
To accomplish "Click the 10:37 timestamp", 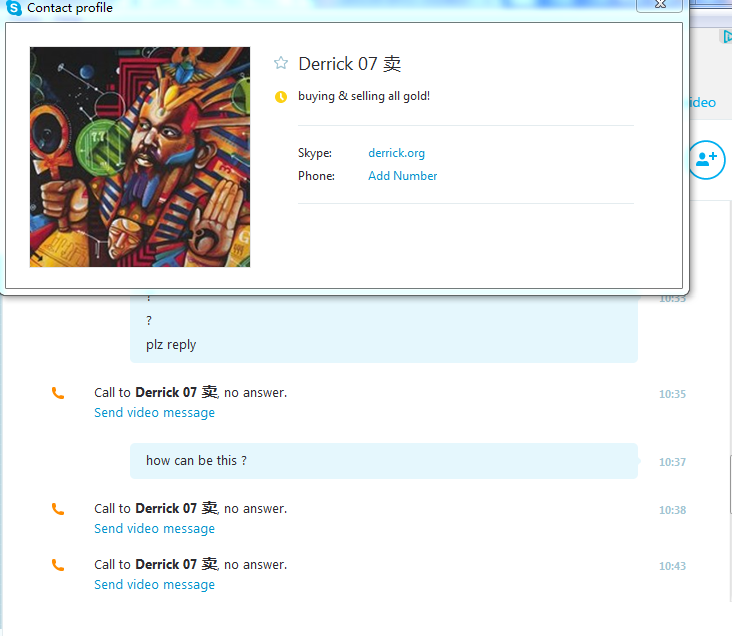I will coord(672,462).
